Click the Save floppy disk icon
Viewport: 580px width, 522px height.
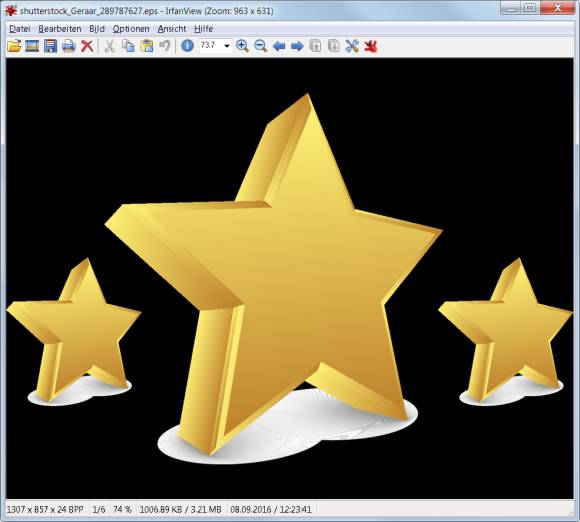[x=50, y=46]
